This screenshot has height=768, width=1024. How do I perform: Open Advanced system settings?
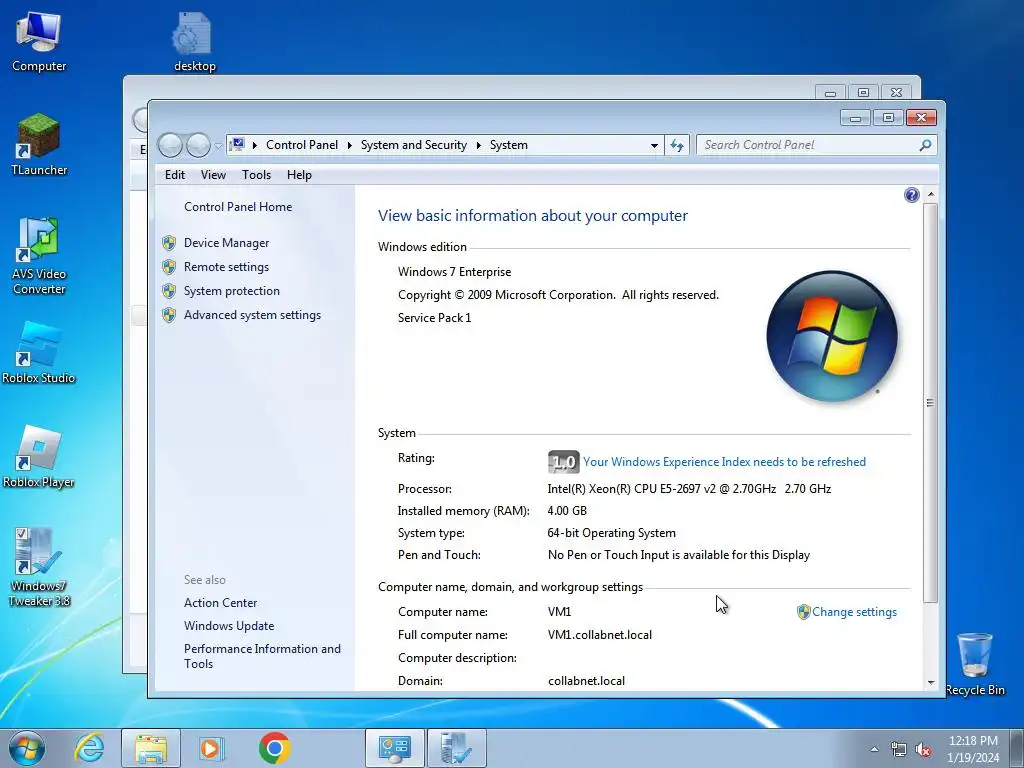coord(252,315)
